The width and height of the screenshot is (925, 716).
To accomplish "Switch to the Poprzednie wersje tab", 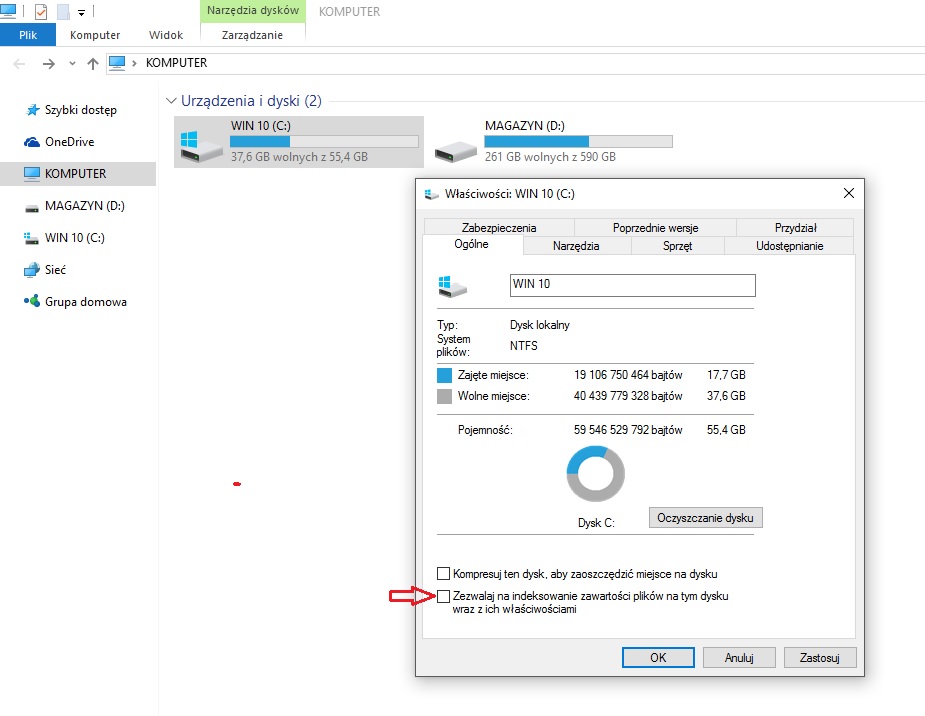I will (x=655, y=228).
